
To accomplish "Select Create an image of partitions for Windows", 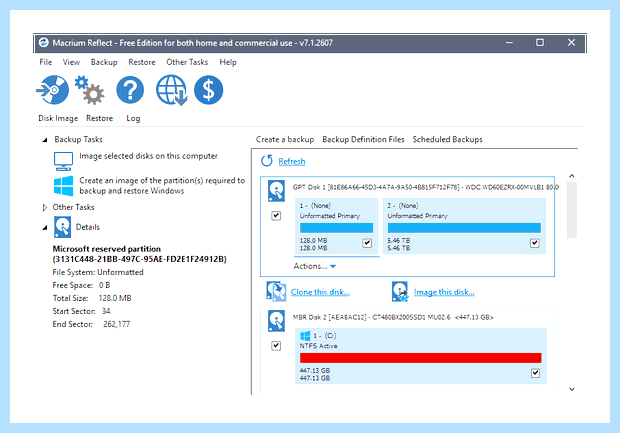I will [x=162, y=185].
